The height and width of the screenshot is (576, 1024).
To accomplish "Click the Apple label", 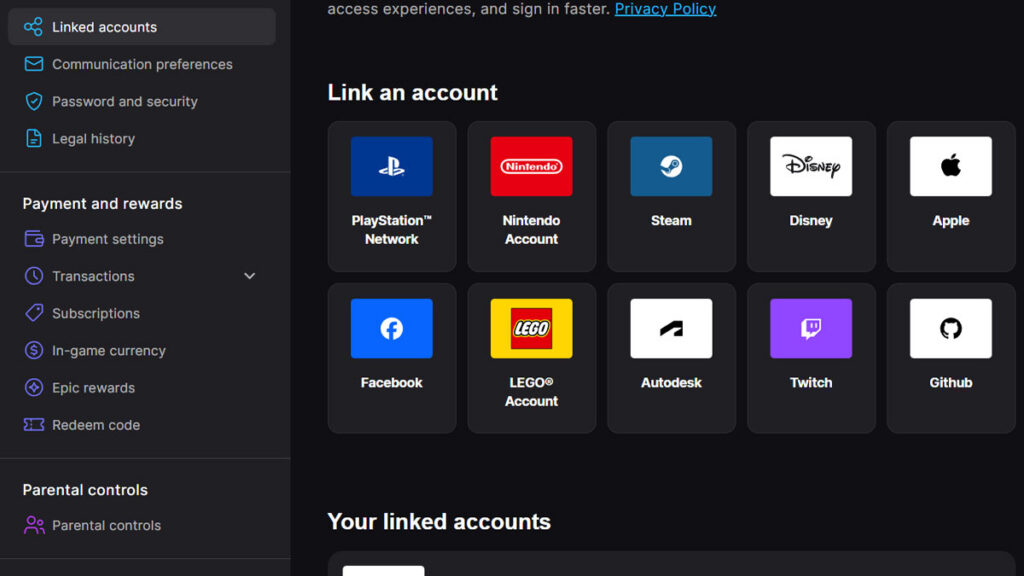I will click(x=951, y=221).
